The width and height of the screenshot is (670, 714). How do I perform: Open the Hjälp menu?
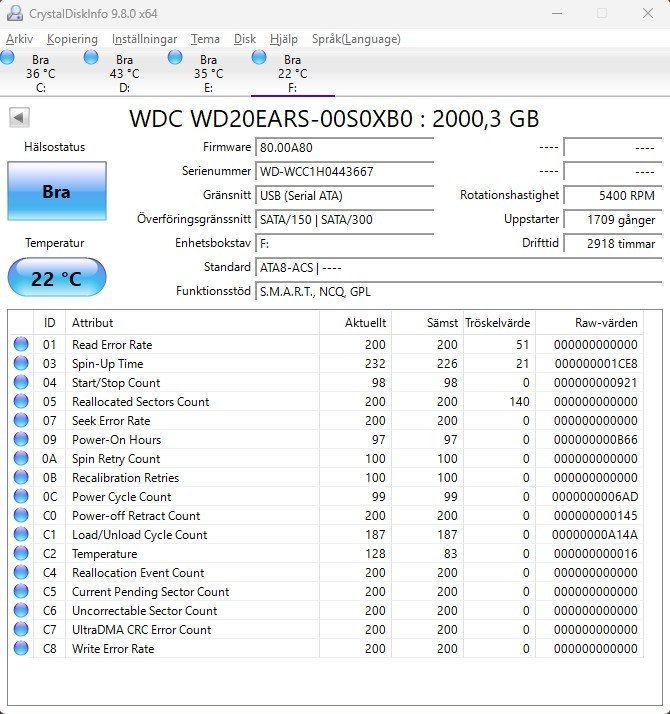pyautogui.click(x=284, y=39)
